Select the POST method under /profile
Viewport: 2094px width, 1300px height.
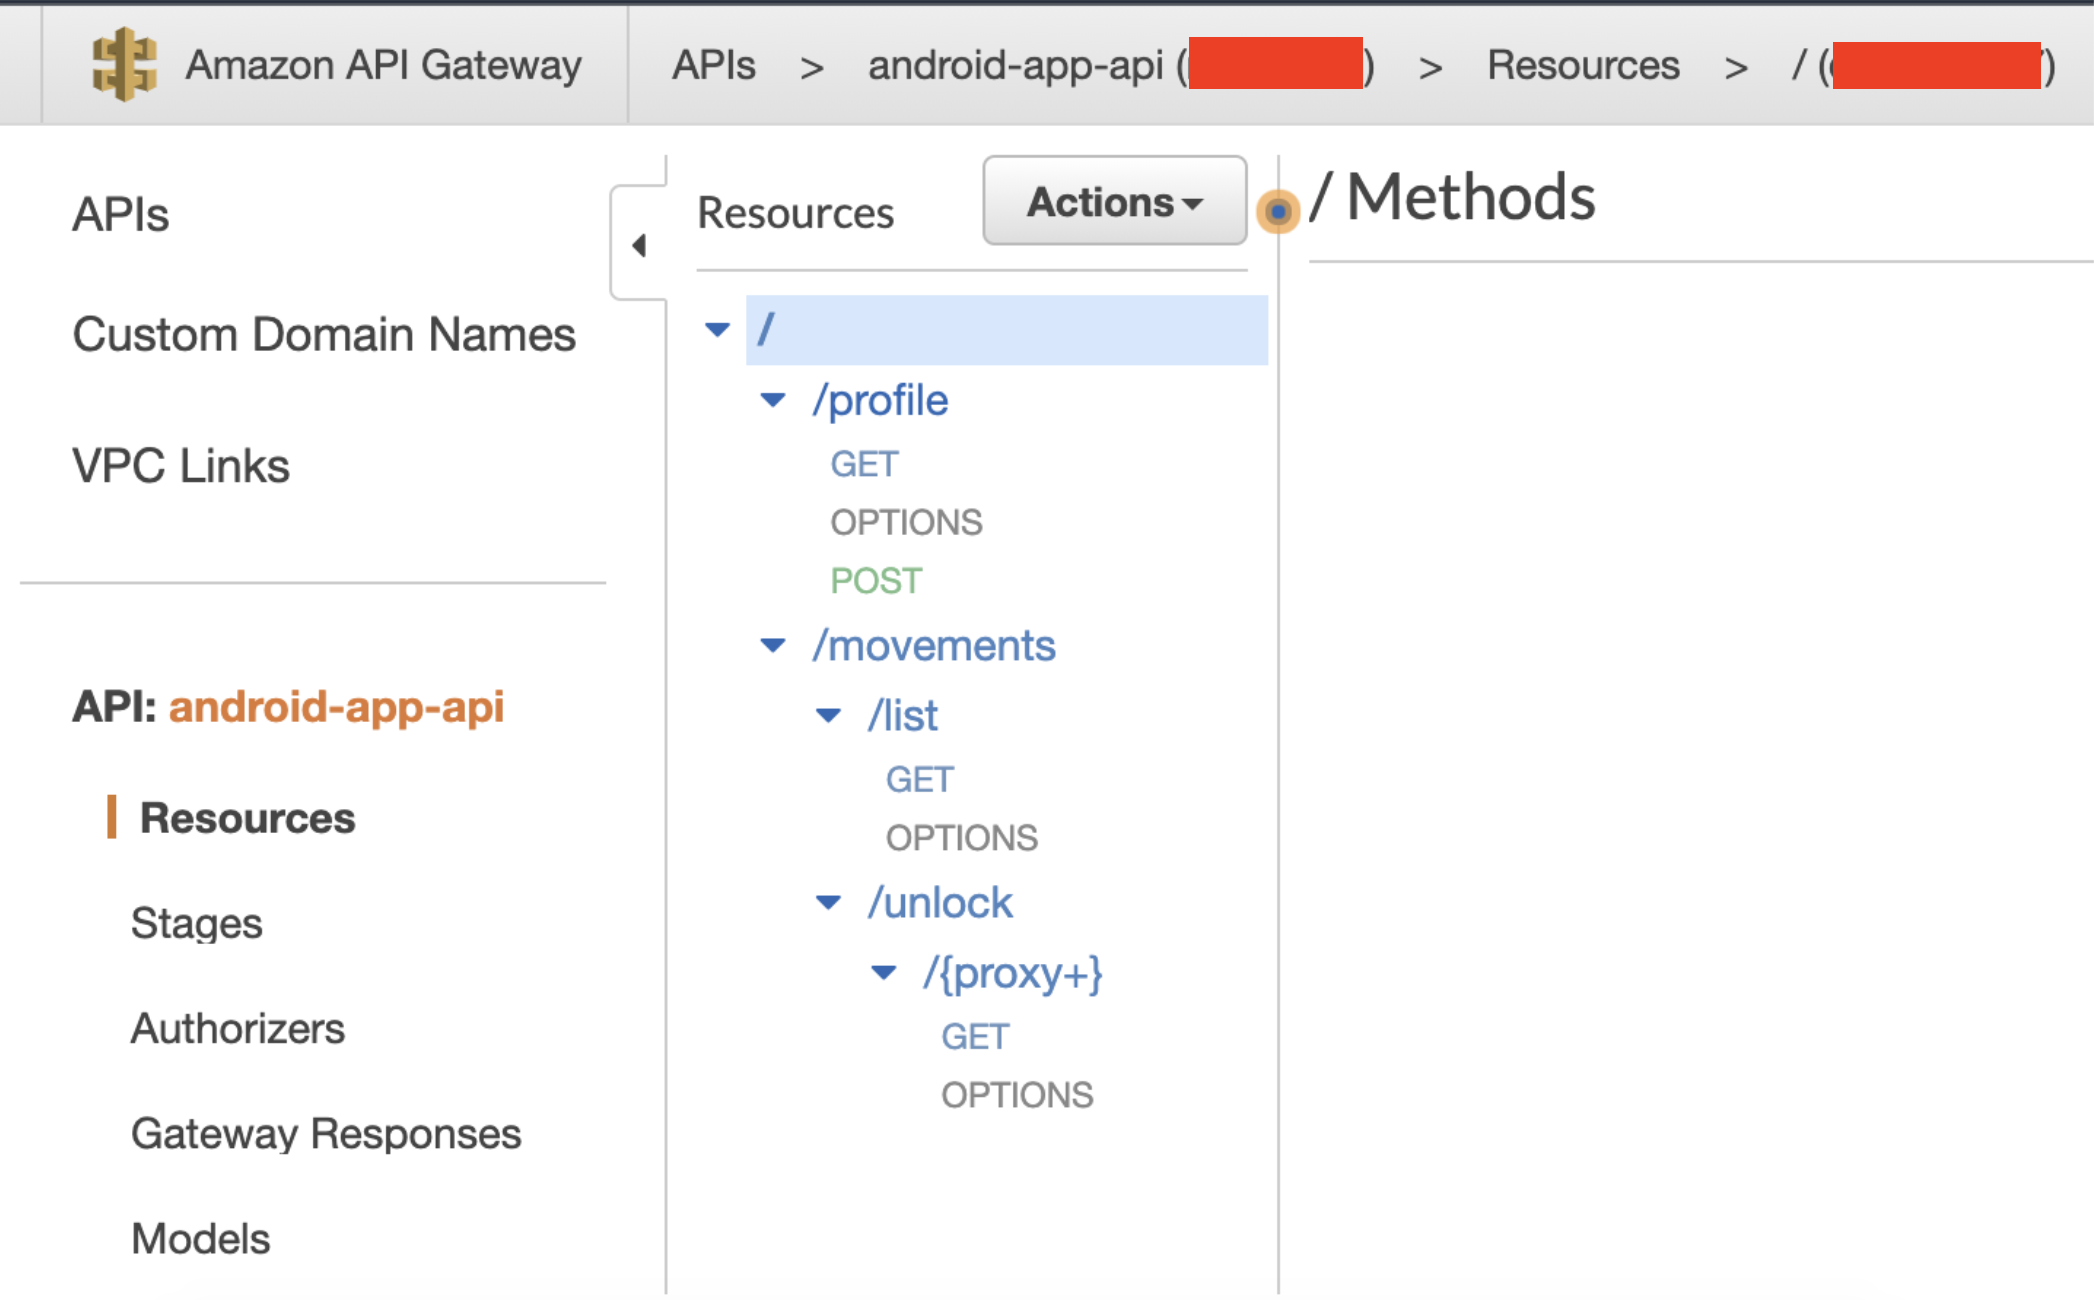point(876,580)
